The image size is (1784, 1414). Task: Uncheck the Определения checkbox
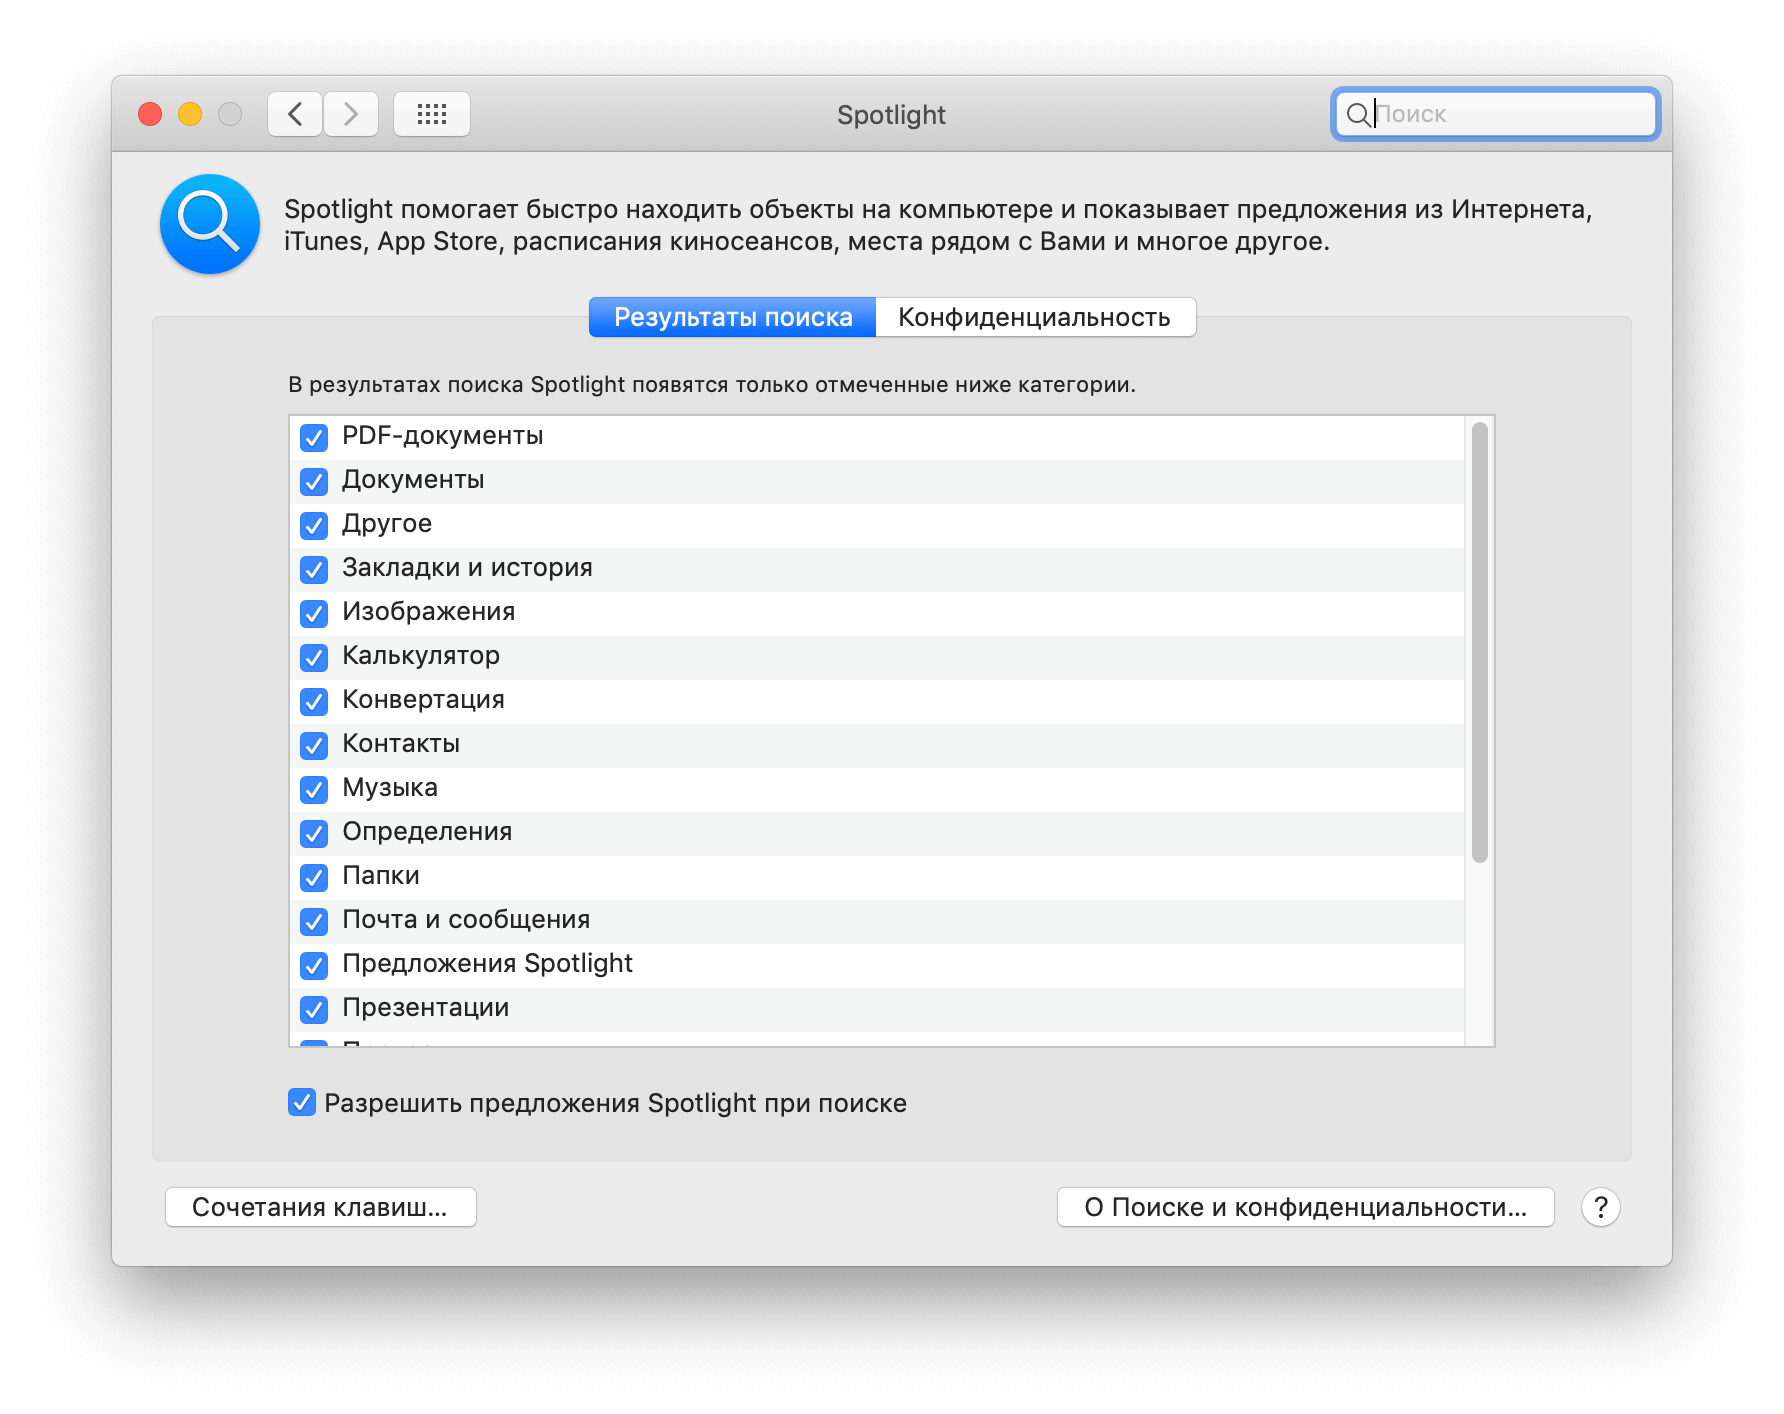[314, 833]
